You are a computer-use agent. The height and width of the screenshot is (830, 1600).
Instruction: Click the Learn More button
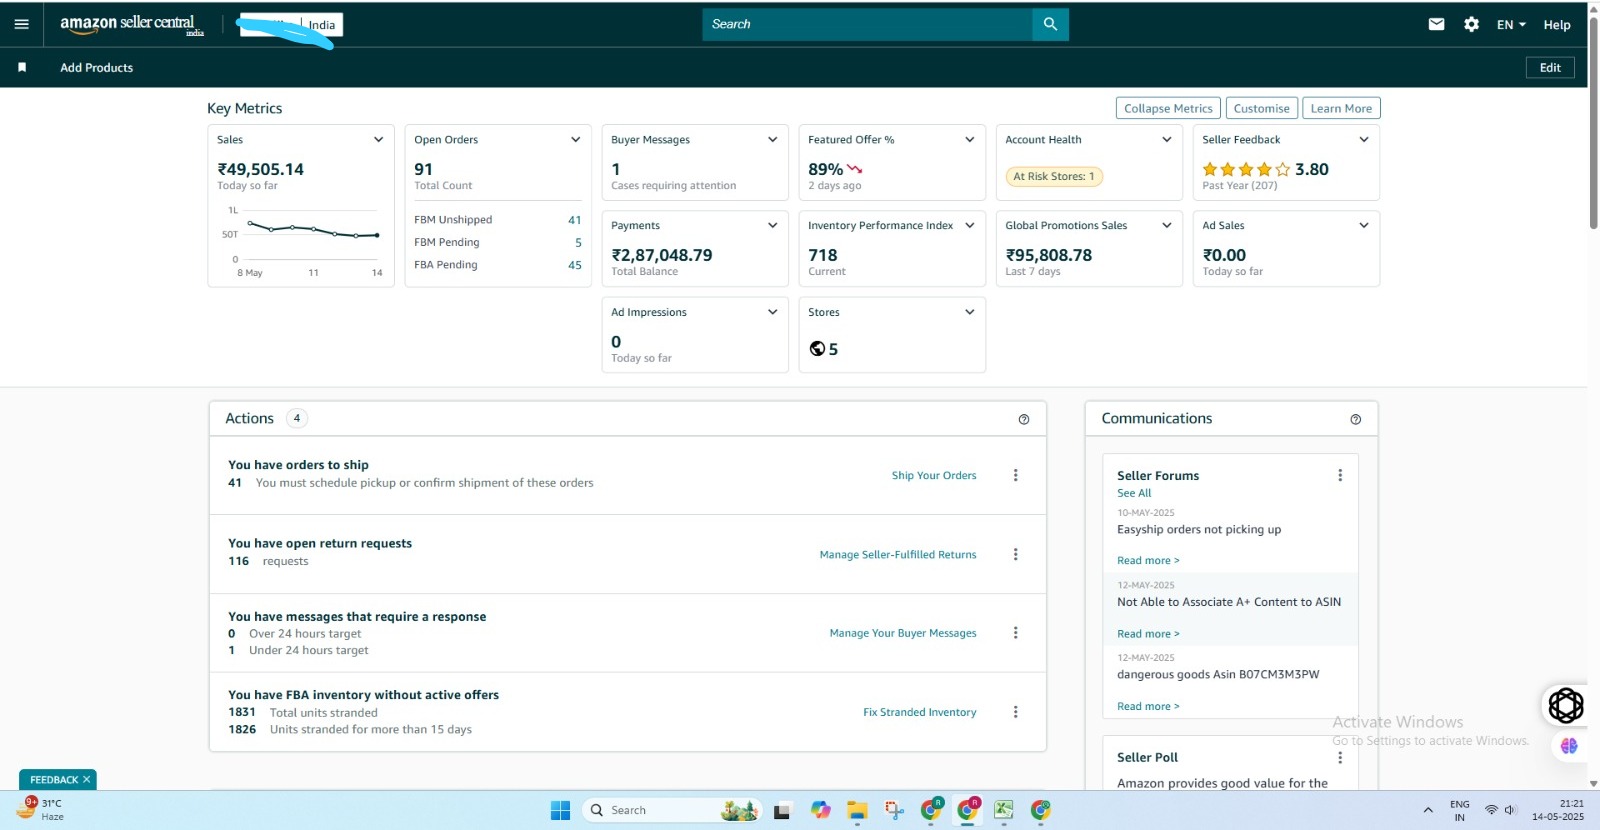[x=1341, y=108]
